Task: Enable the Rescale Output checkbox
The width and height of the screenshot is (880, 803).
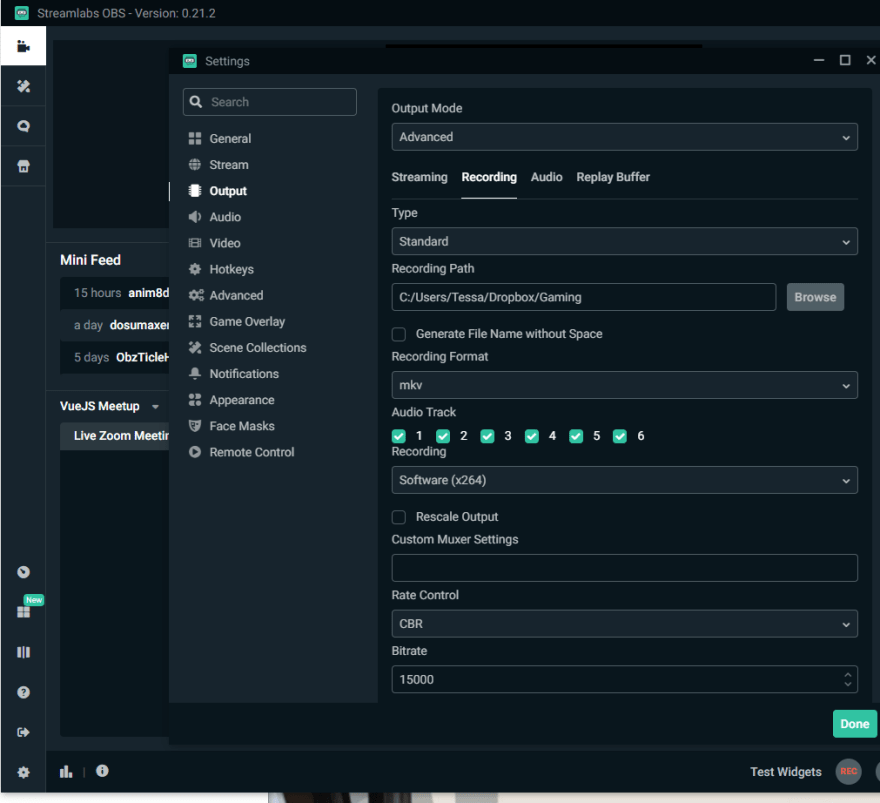Action: (x=398, y=517)
